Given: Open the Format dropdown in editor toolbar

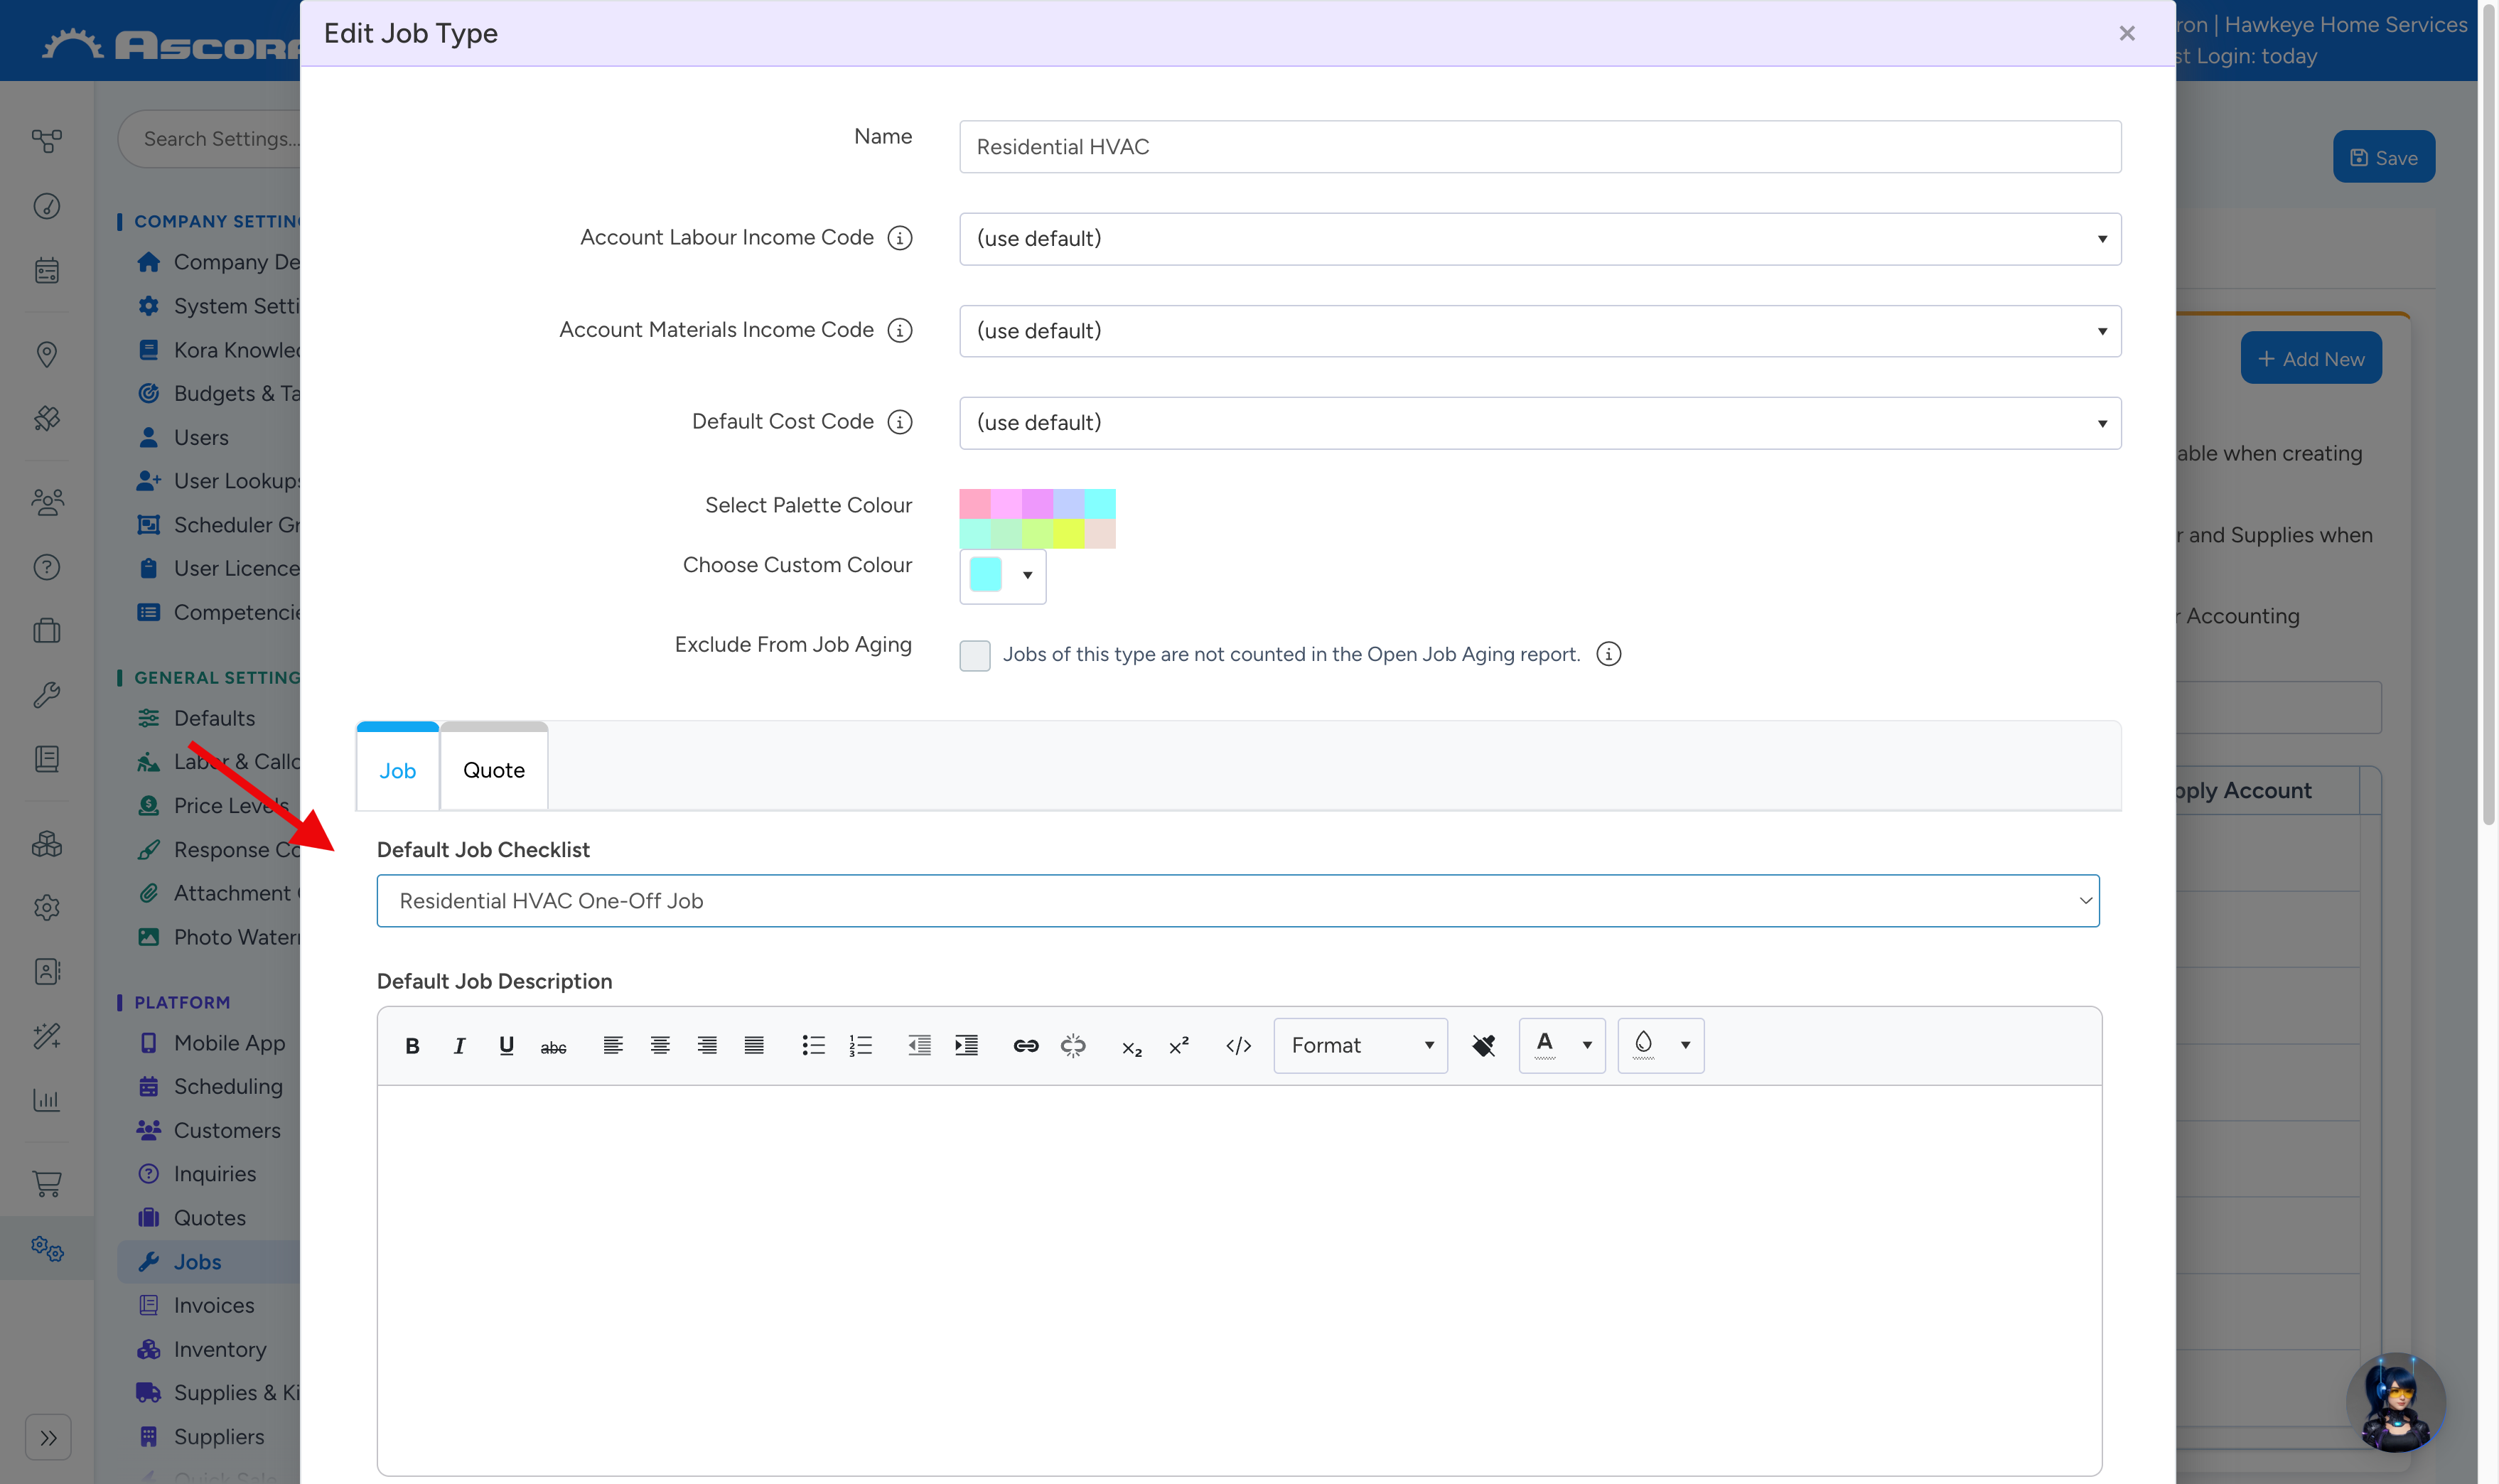Looking at the screenshot, I should [1361, 1046].
